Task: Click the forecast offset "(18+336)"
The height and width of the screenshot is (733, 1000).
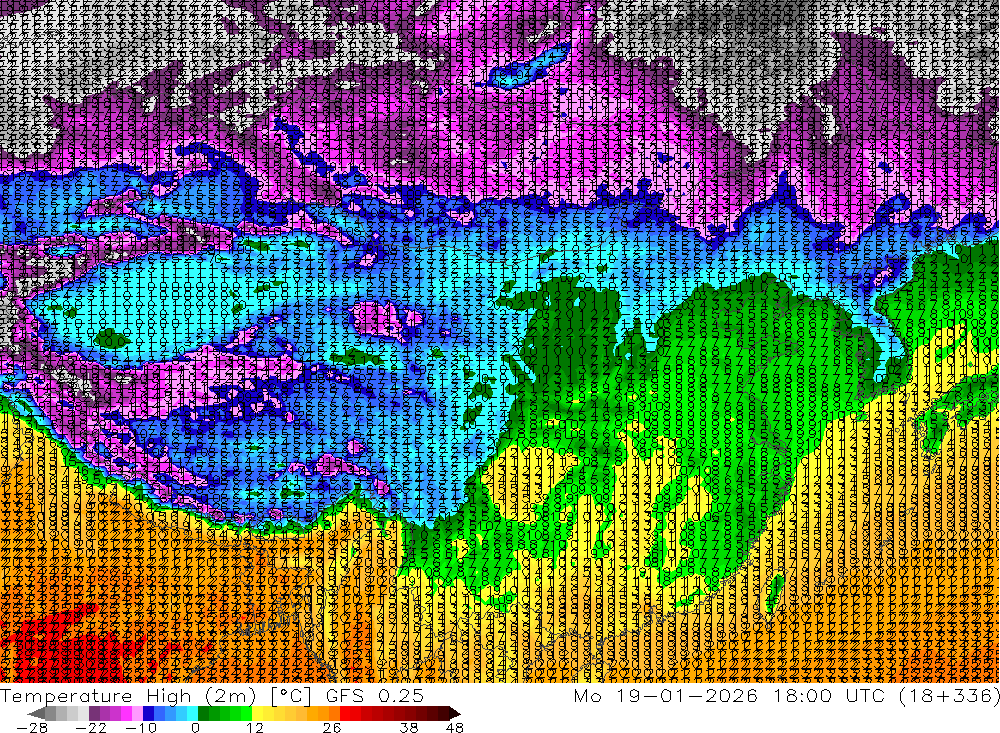Action: click(949, 696)
